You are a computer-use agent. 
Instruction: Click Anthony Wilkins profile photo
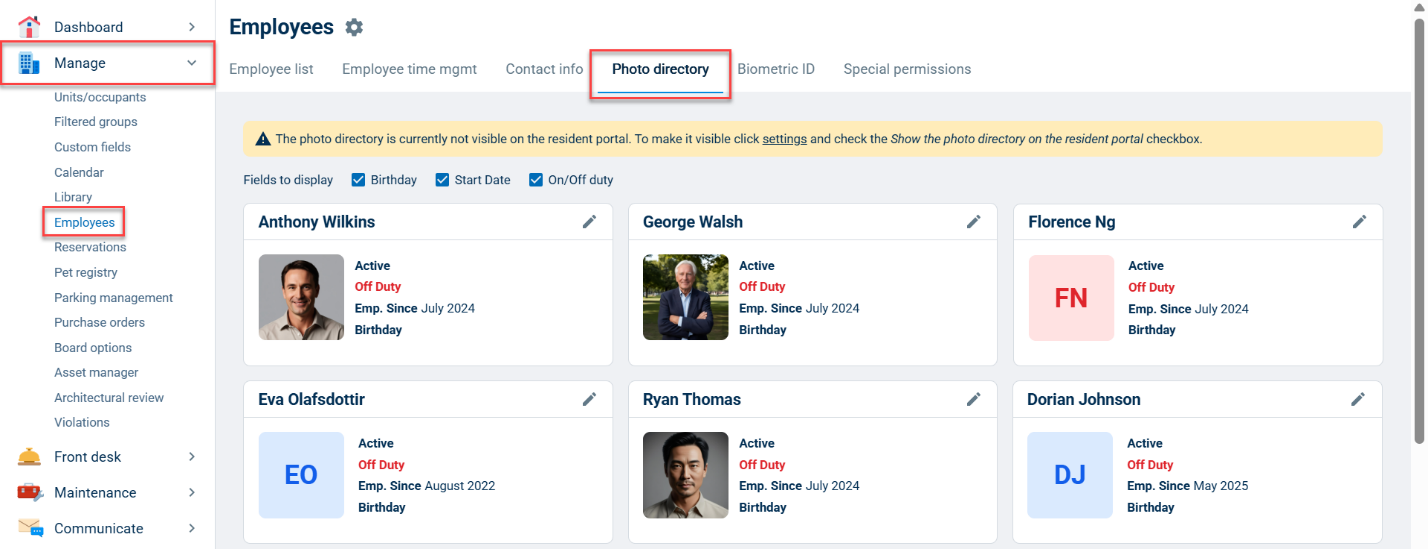301,297
